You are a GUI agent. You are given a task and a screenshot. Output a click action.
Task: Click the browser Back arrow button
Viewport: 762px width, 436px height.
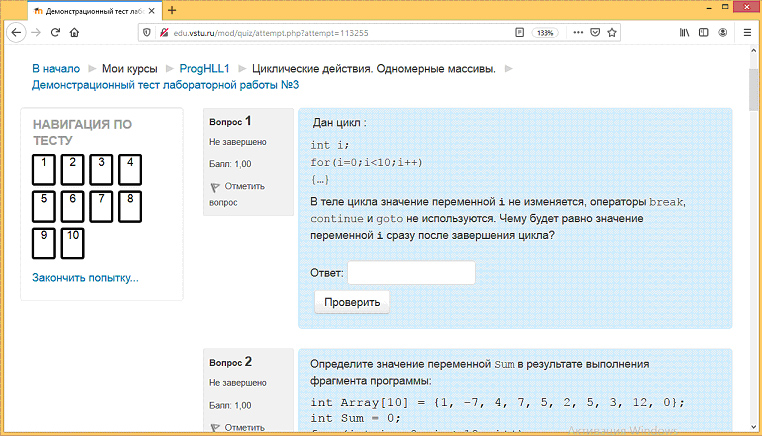click(16, 32)
